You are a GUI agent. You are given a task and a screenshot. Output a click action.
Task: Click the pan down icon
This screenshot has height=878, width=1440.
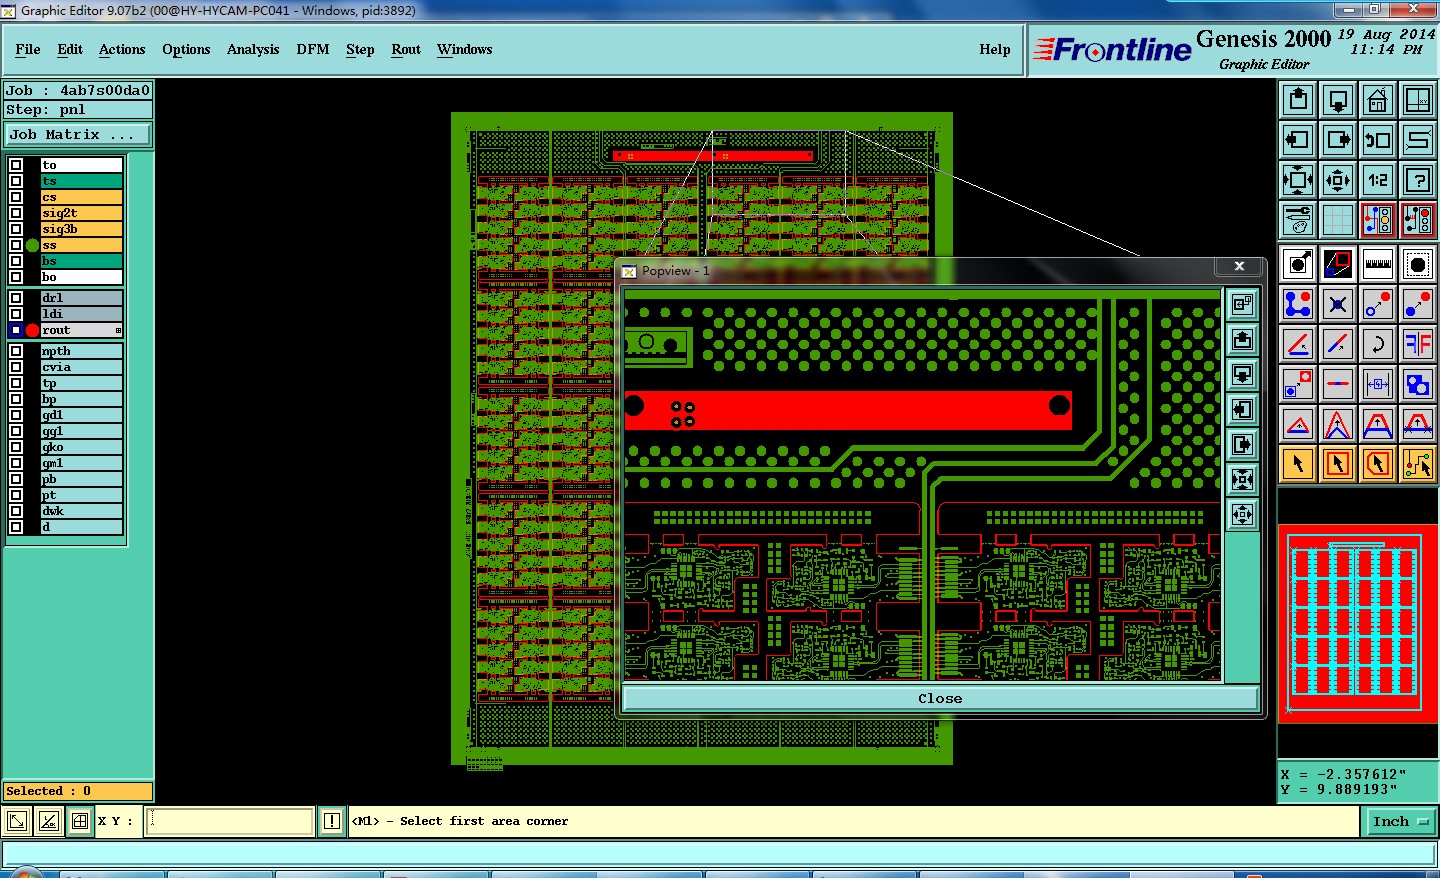coord(1338,100)
